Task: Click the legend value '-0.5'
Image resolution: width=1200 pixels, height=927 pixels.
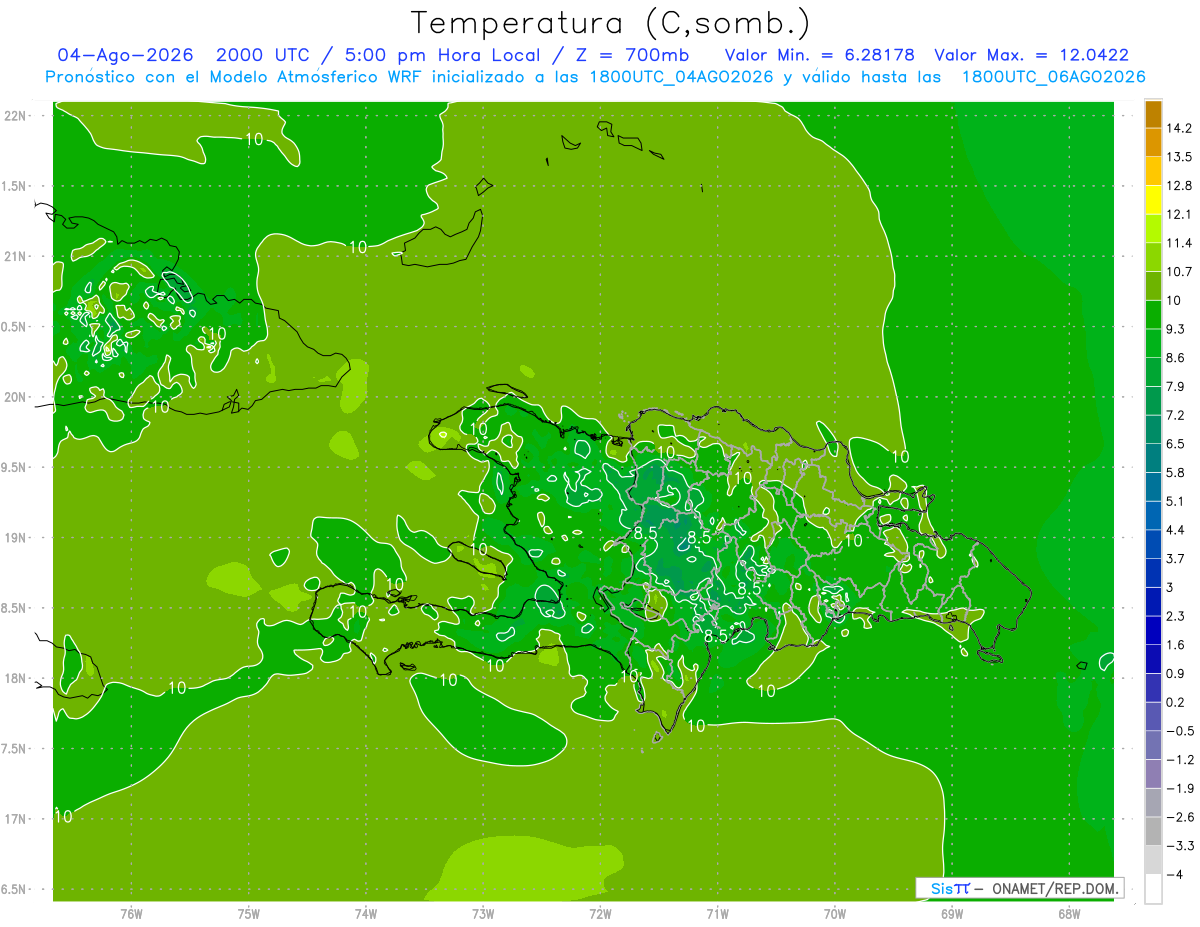Action: [x=1180, y=731]
